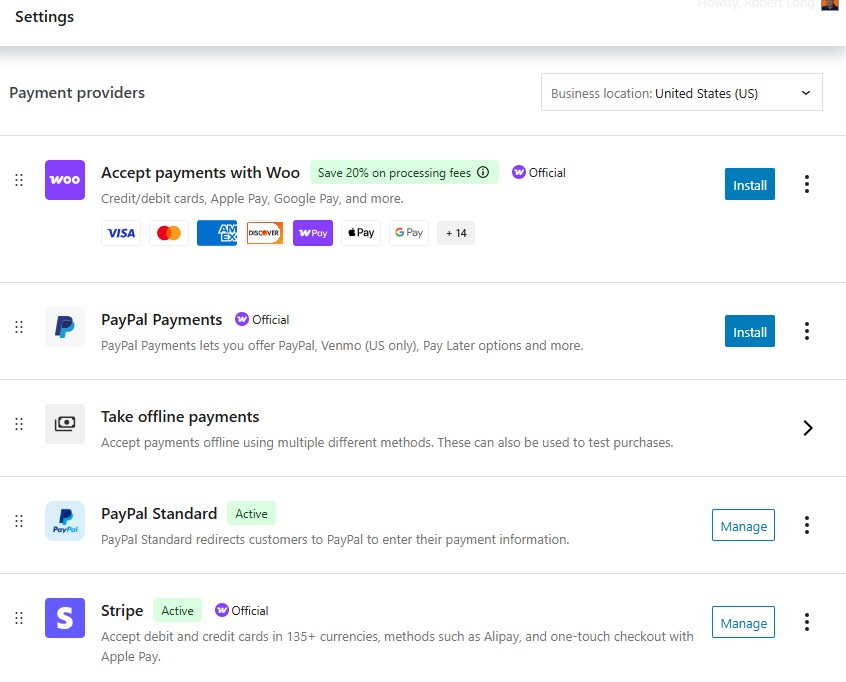Manage PayPal Standard settings

point(743,524)
